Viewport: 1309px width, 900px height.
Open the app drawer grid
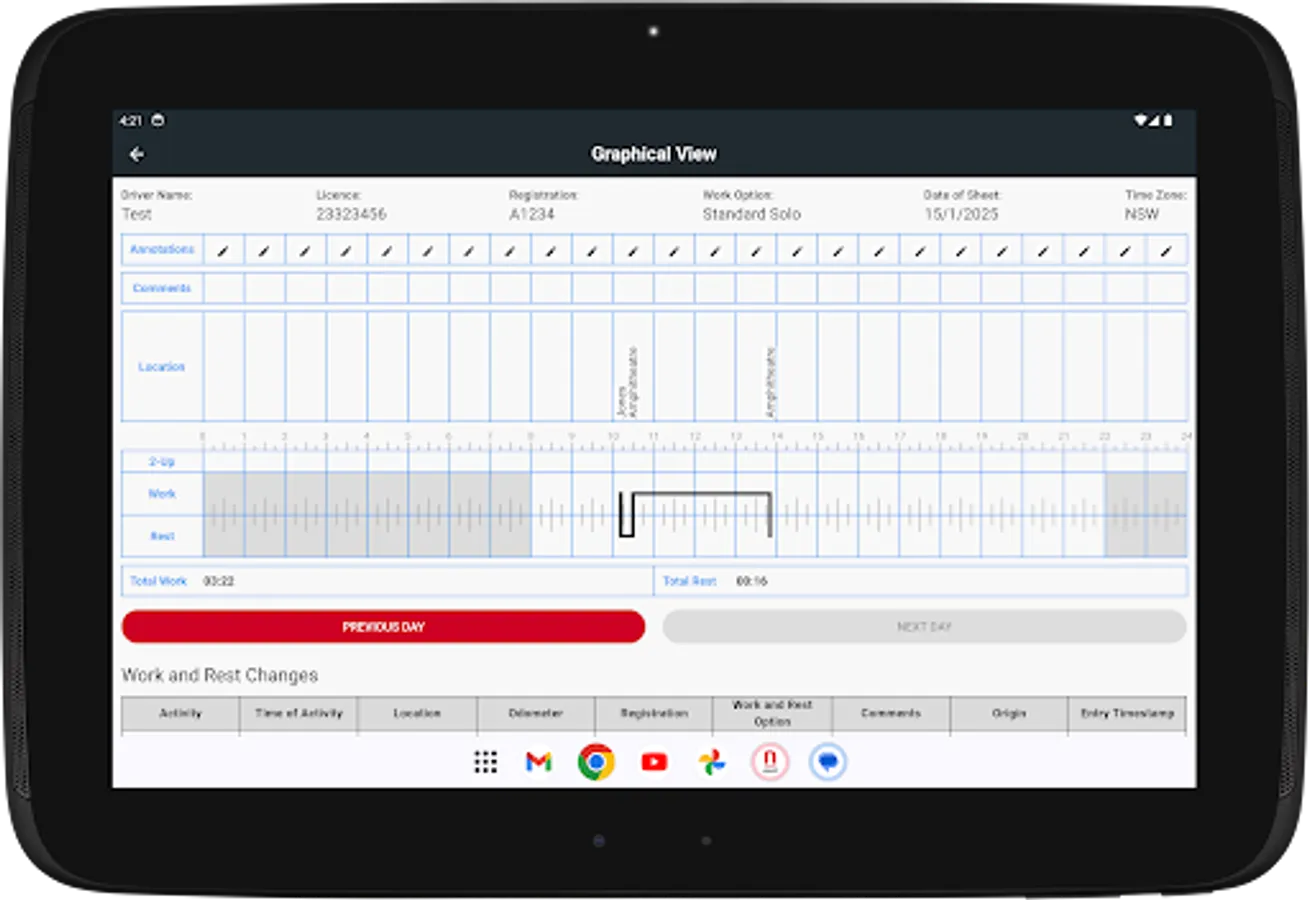[485, 762]
